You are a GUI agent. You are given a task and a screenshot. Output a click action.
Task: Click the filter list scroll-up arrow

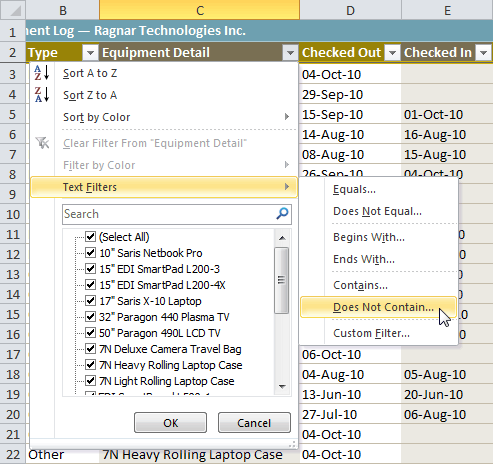click(x=282, y=238)
